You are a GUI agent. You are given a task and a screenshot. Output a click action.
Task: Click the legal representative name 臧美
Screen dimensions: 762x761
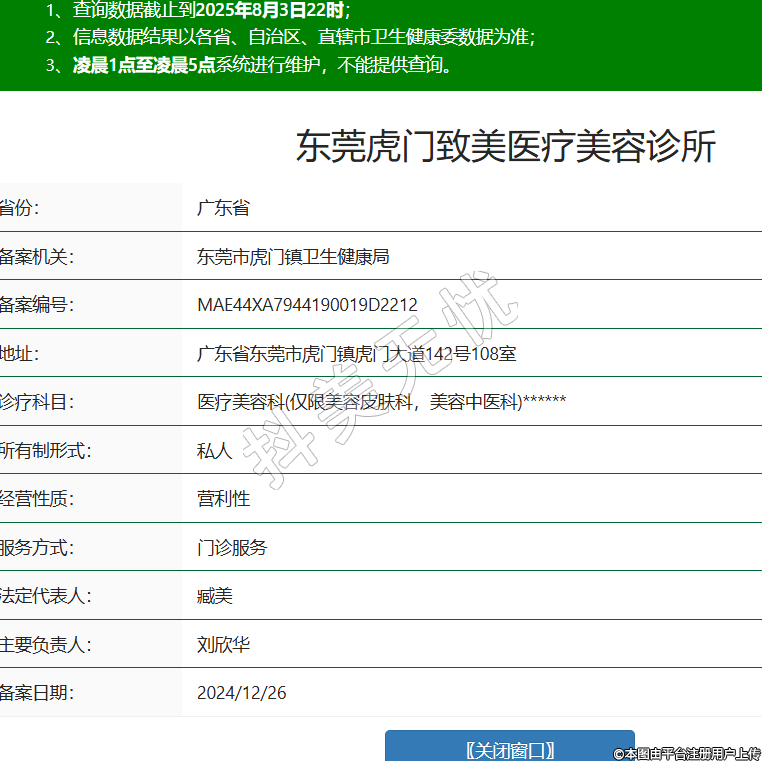pos(214,596)
